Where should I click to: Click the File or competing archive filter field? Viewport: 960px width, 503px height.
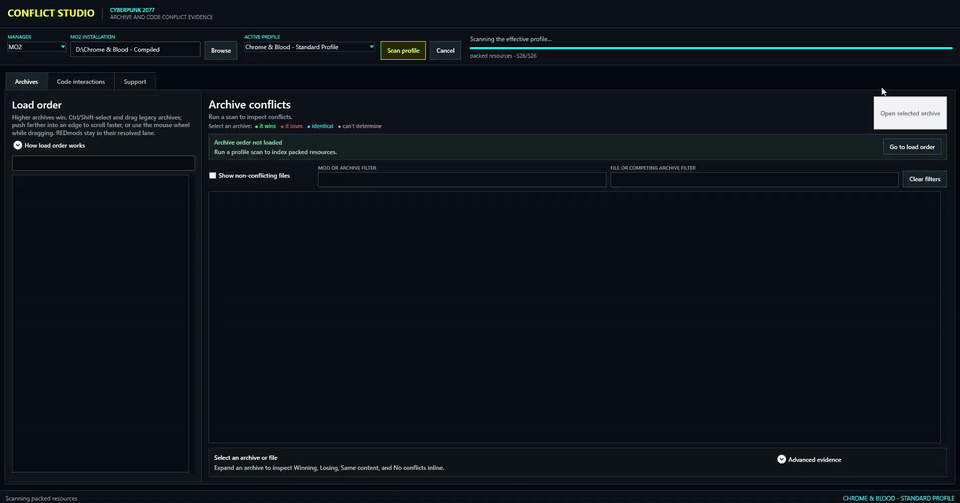click(754, 179)
